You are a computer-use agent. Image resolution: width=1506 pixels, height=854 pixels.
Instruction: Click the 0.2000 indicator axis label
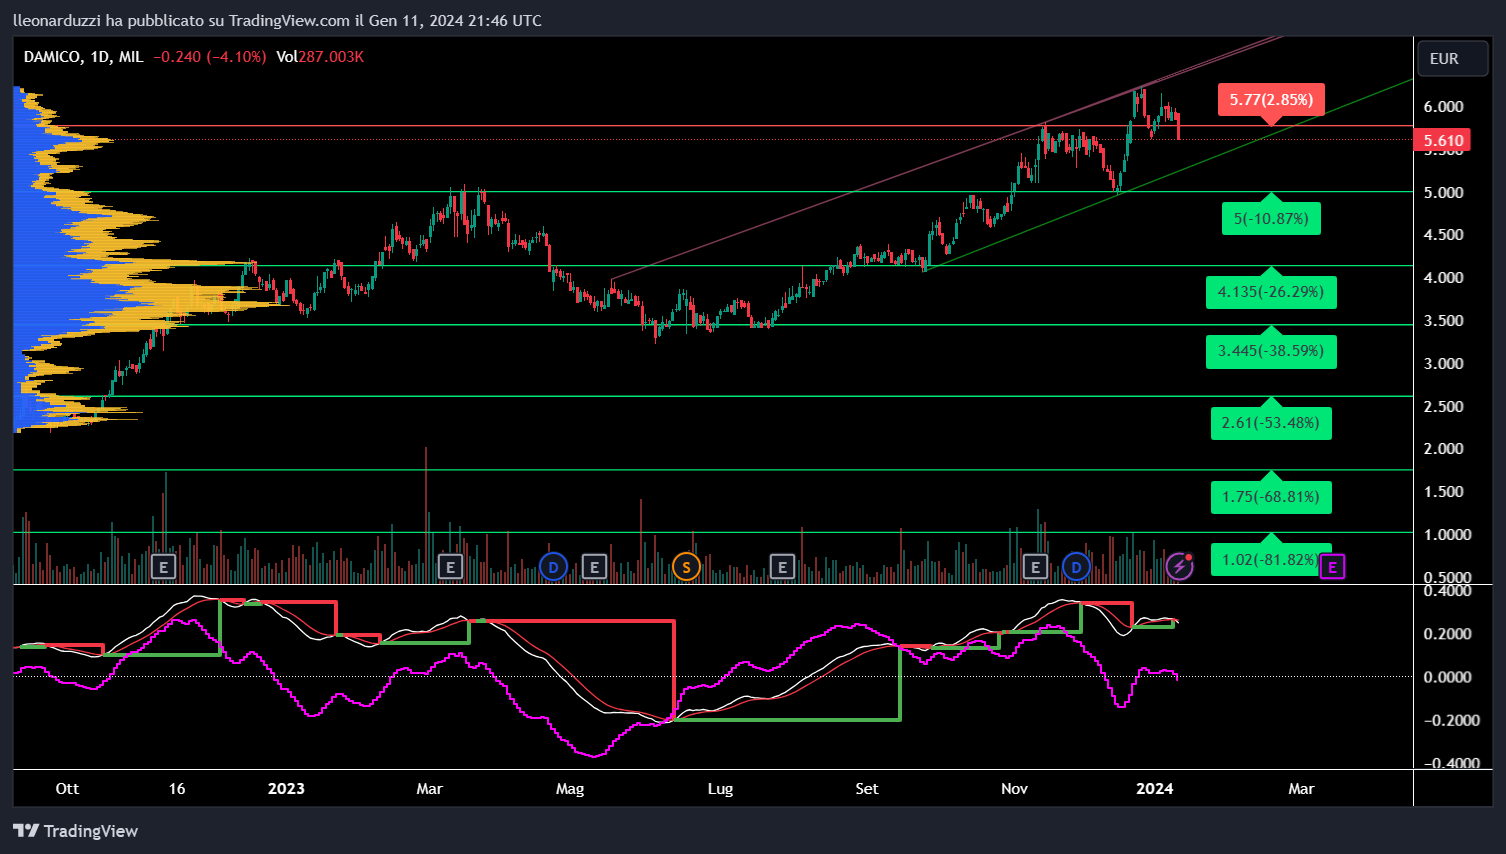[1447, 634]
